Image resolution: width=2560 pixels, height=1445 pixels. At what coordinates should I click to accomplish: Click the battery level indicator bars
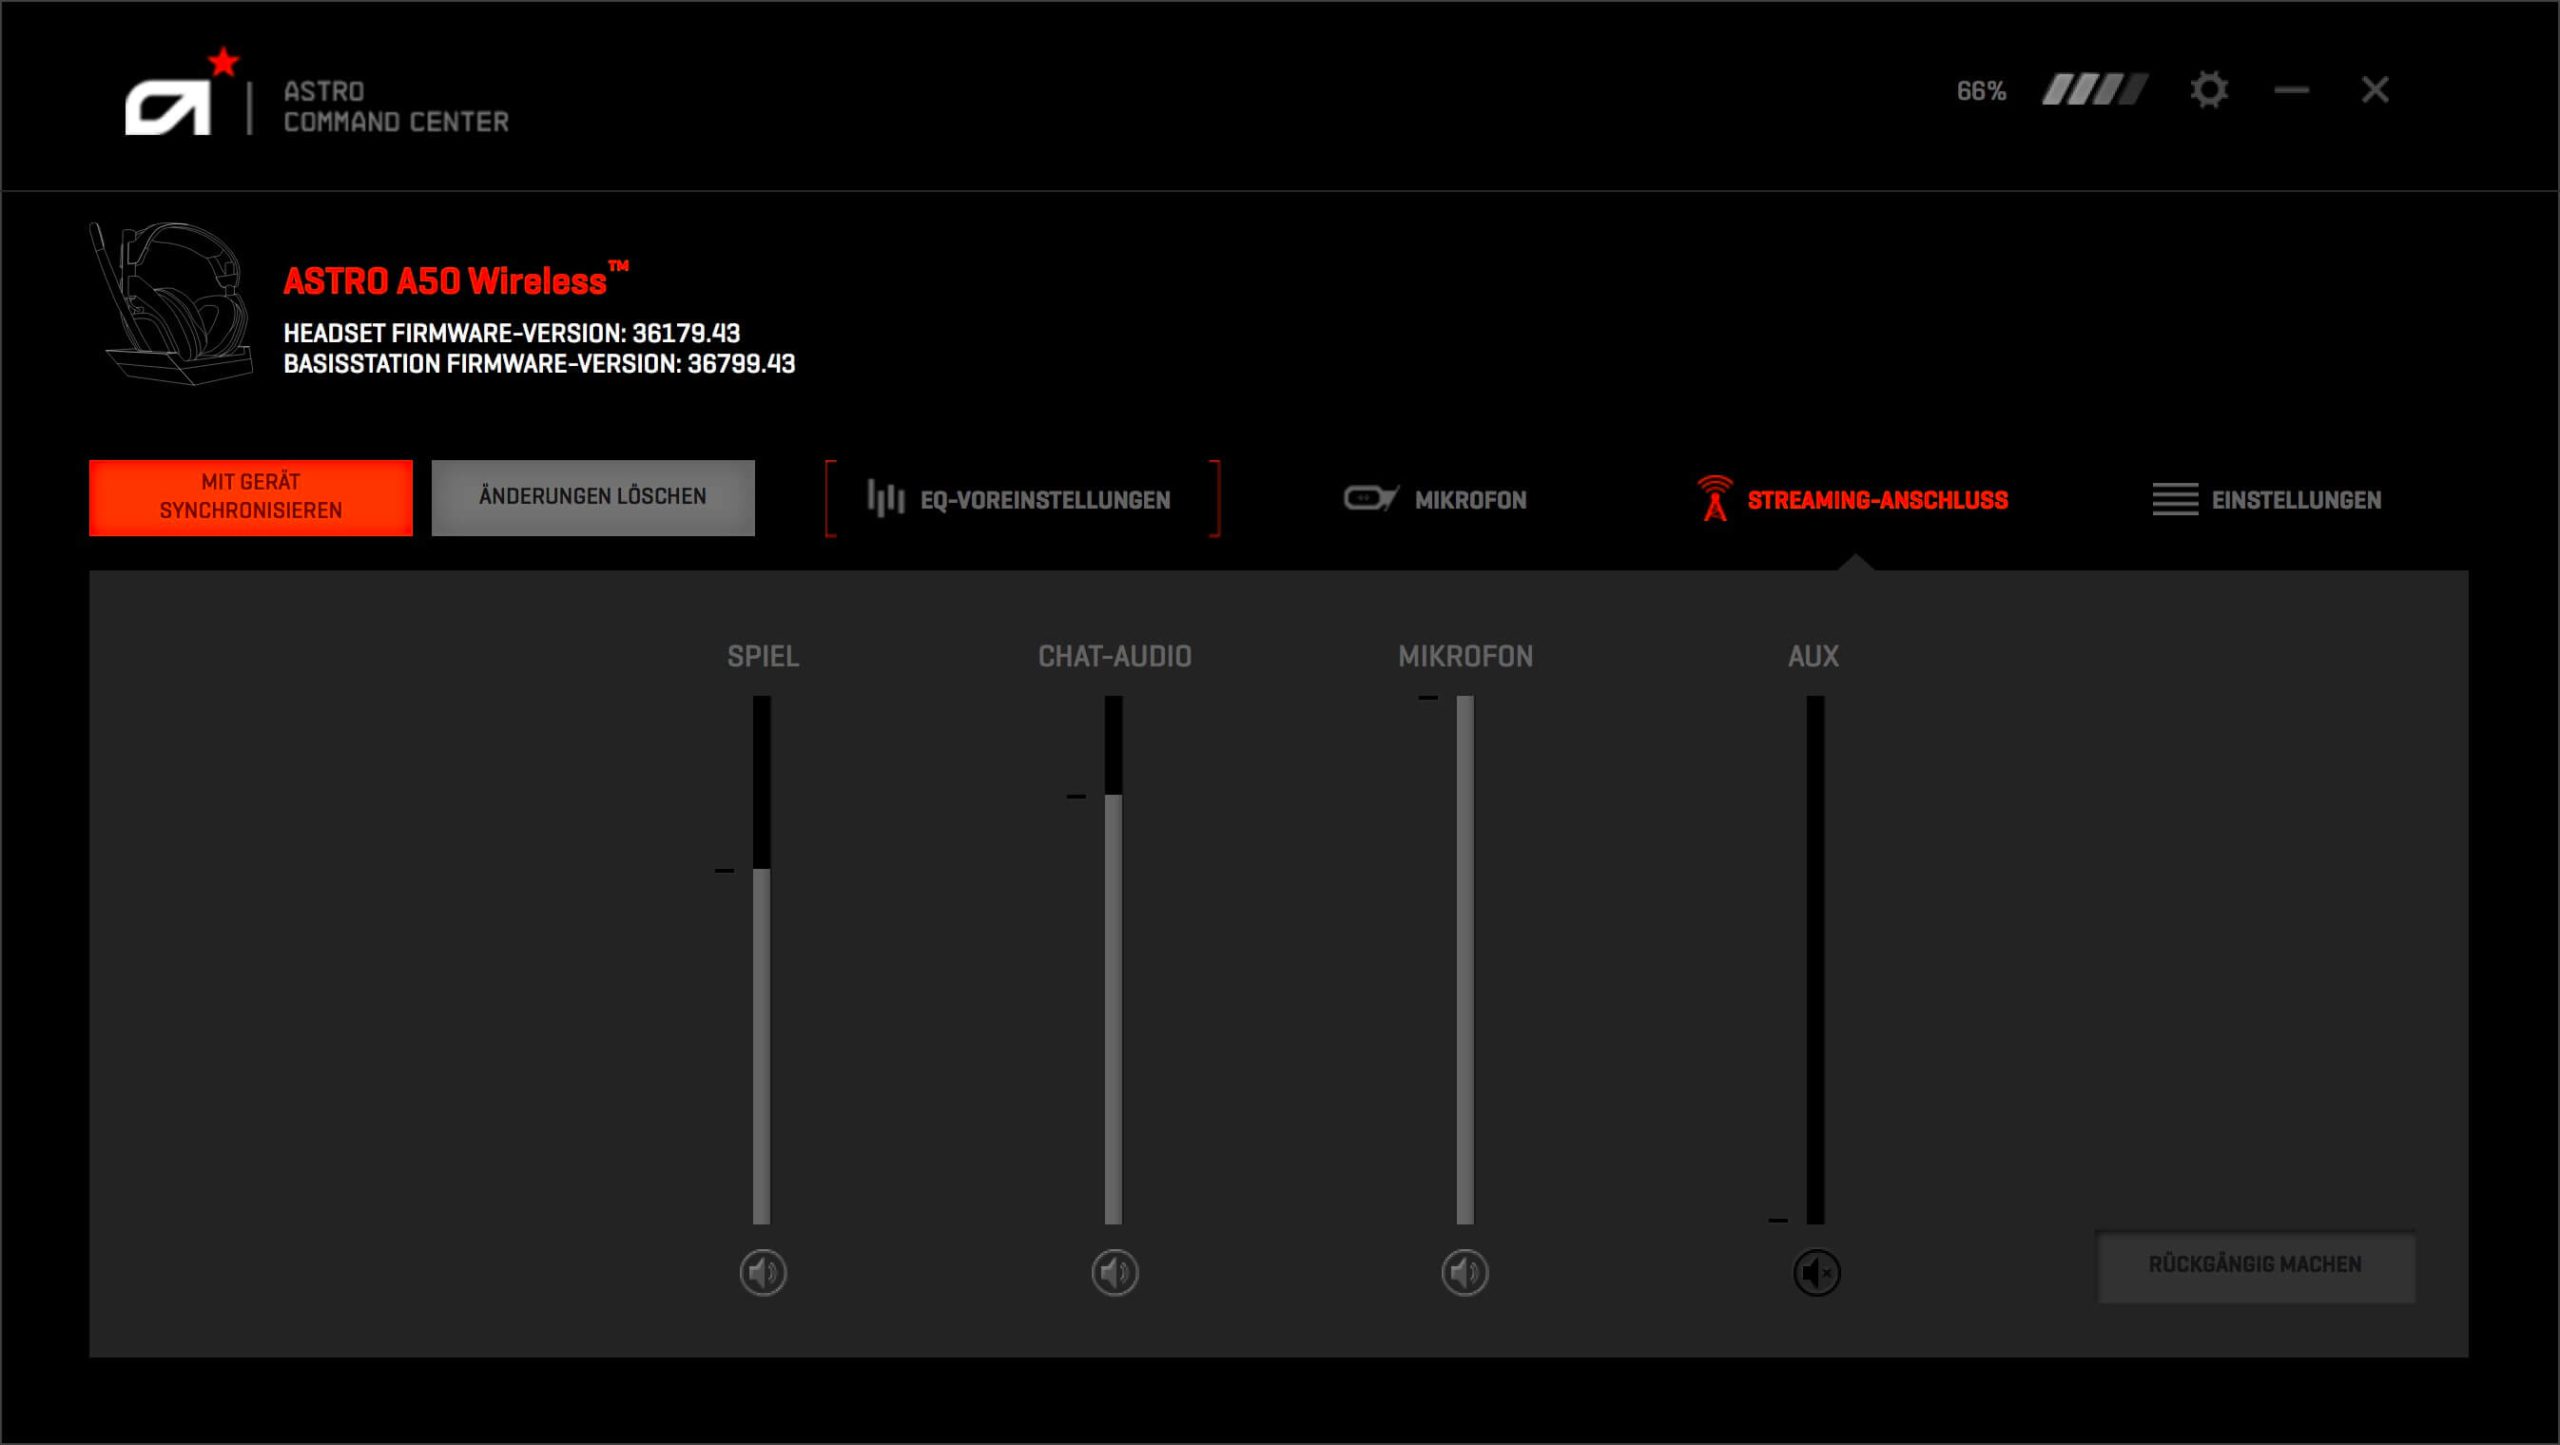(2094, 90)
